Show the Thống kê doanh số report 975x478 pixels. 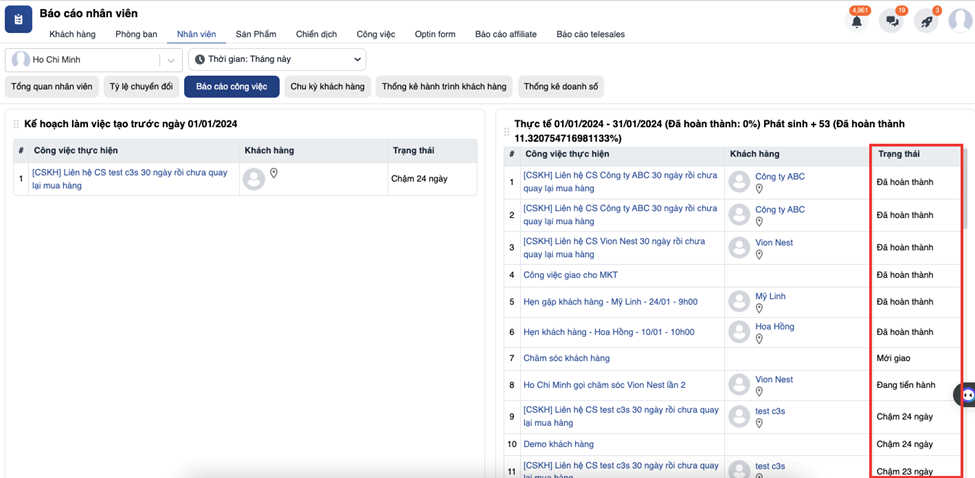[x=560, y=87]
